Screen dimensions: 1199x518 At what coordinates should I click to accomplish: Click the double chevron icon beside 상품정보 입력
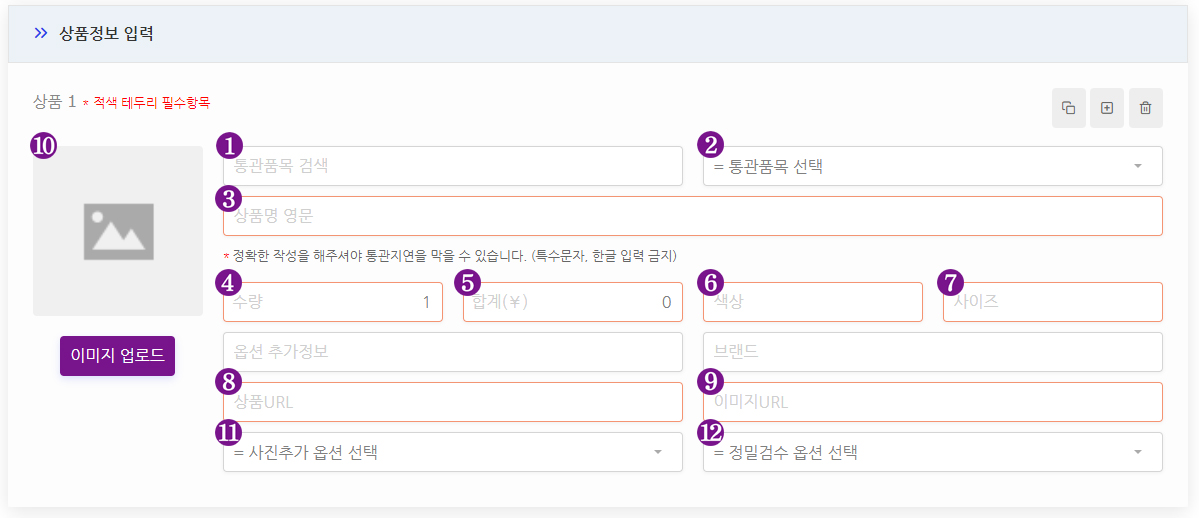point(41,34)
